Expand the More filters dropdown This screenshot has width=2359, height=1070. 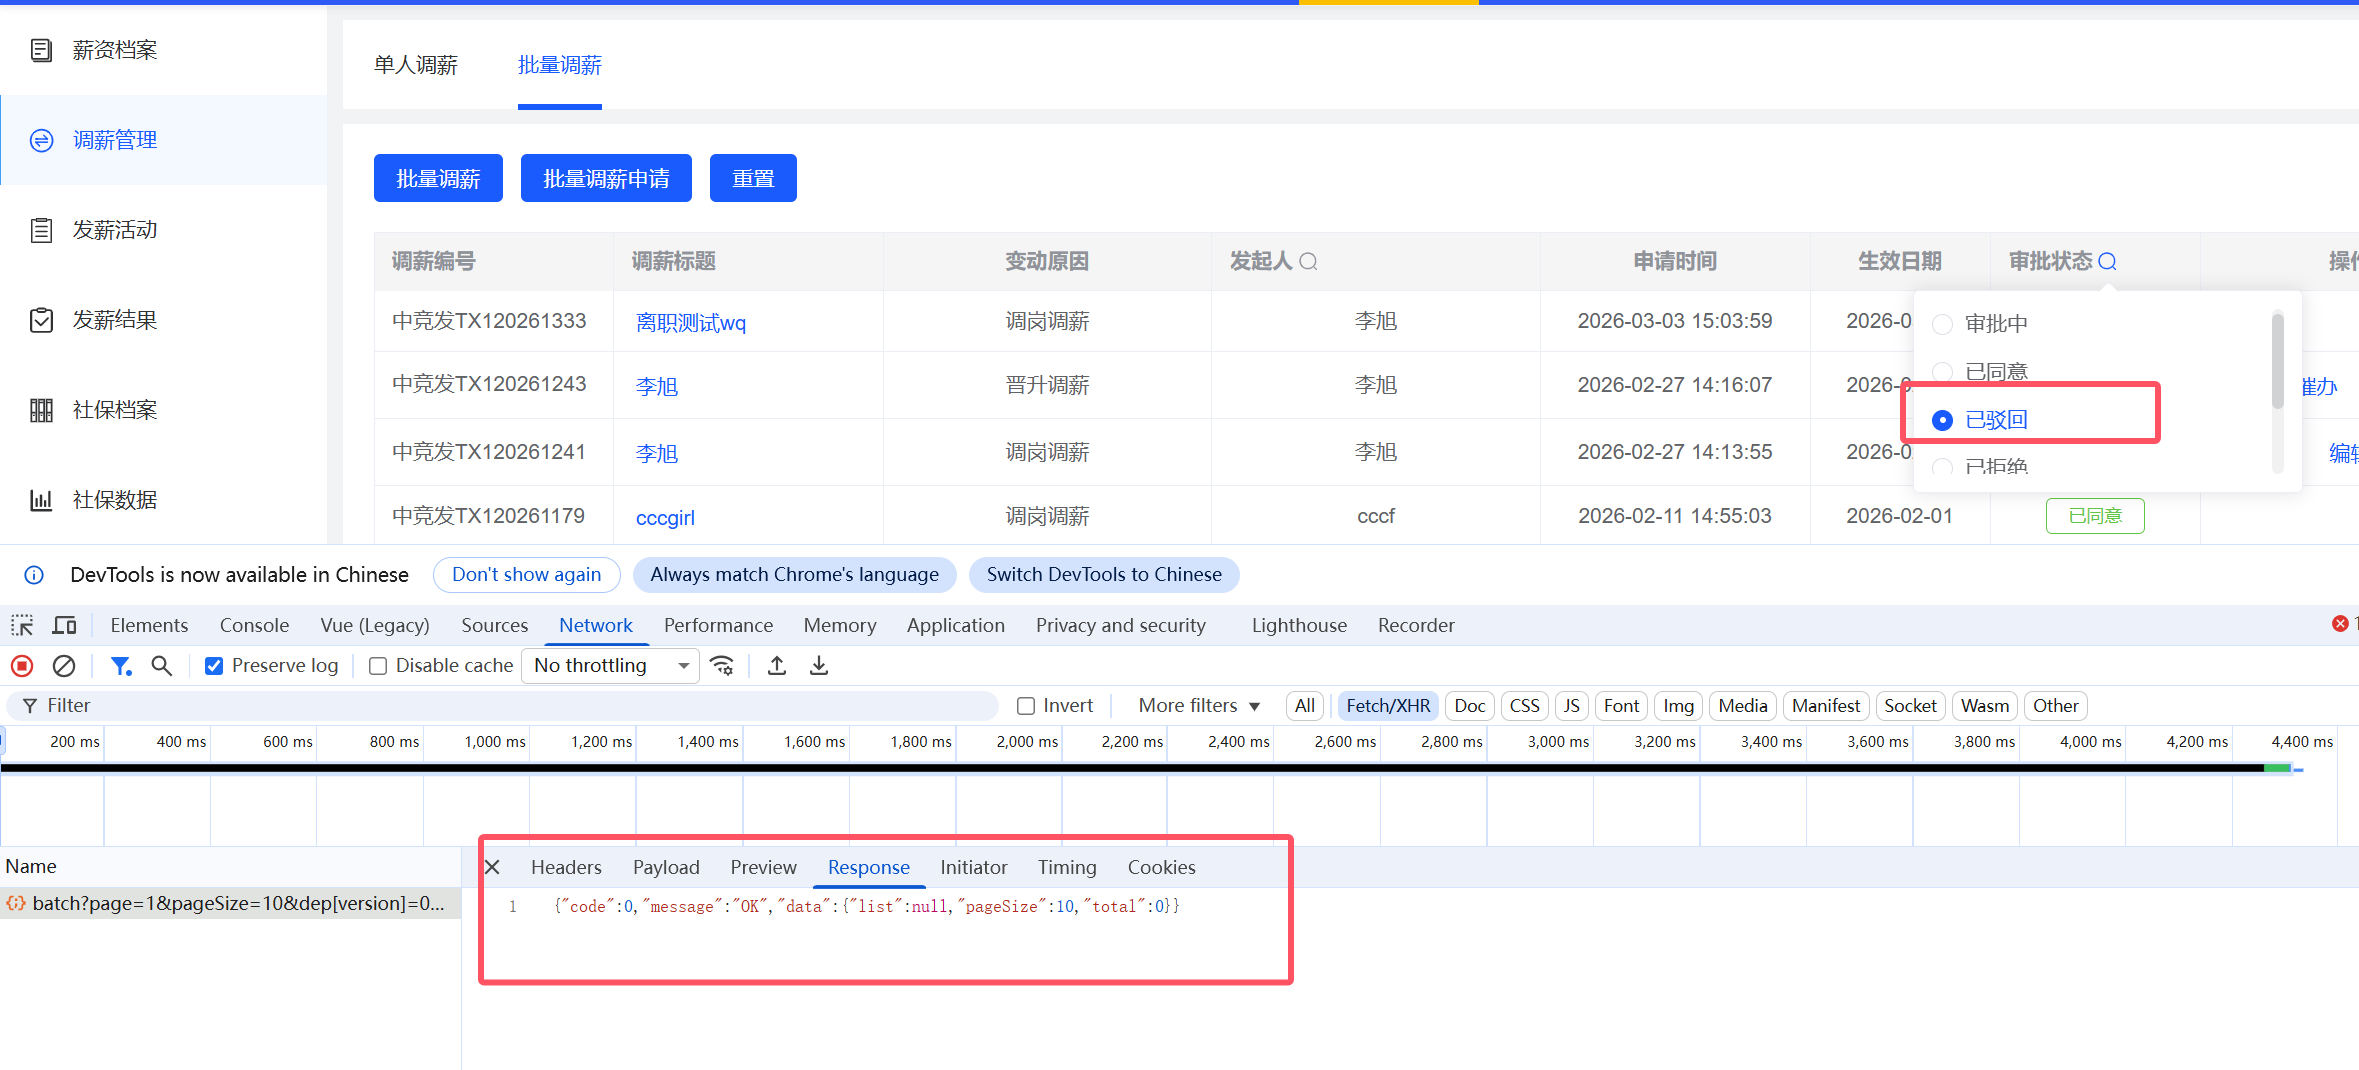(1198, 706)
